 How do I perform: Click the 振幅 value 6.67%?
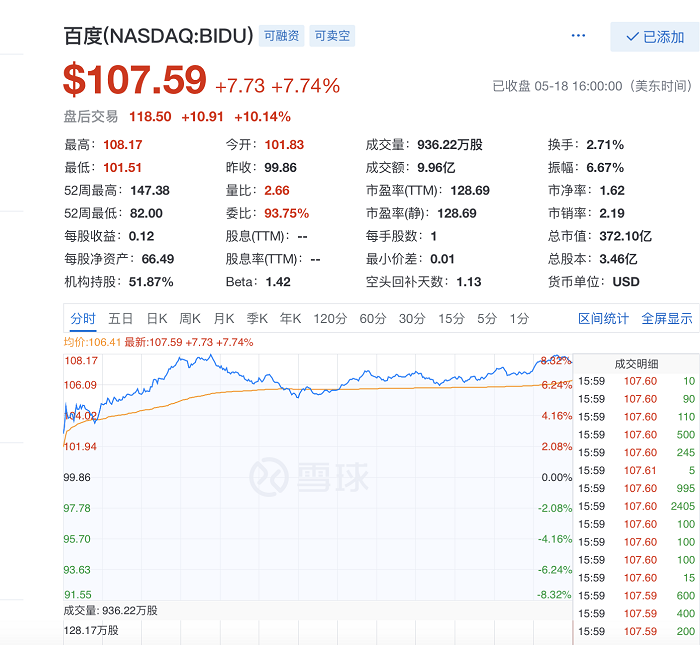pyautogui.click(x=605, y=168)
